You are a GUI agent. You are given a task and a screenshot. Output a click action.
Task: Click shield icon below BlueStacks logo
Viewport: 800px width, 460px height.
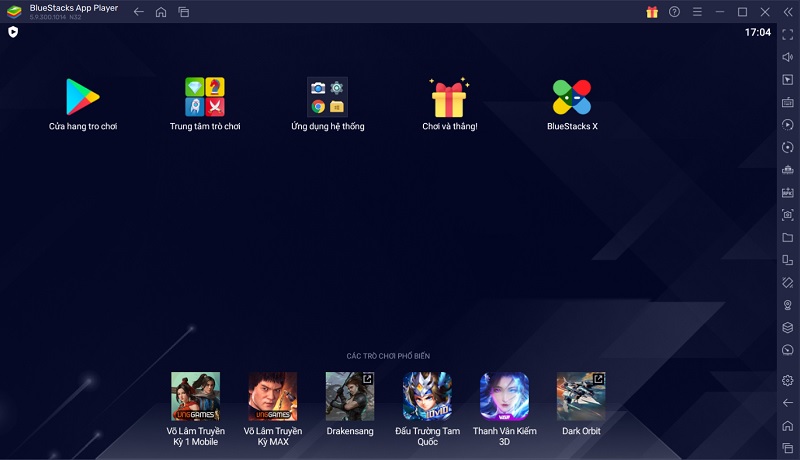(x=13, y=32)
